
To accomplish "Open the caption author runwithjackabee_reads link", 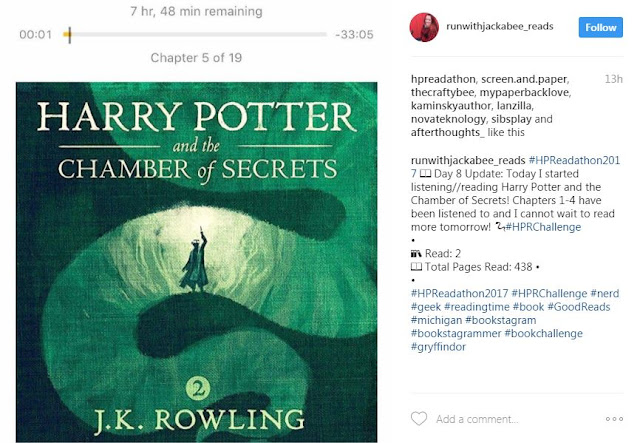I will [468, 160].
